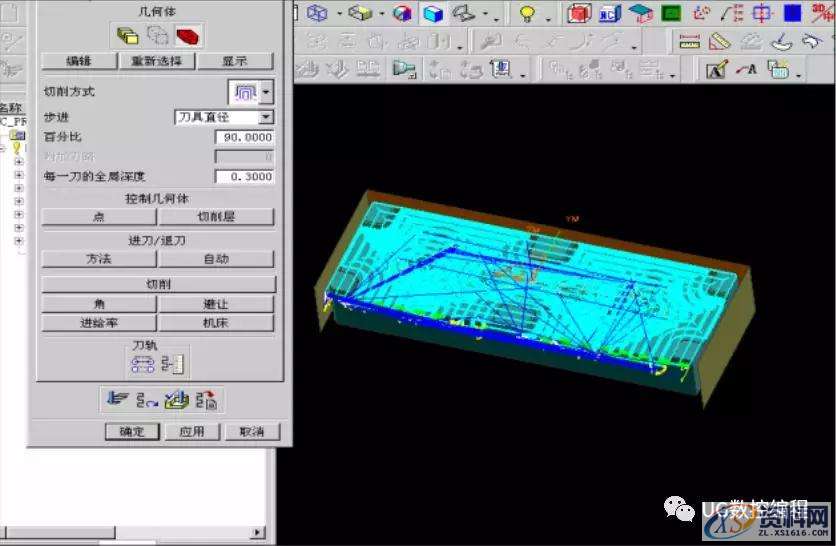Click the ruler measure distance icon
The image size is (836, 546).
[689, 42]
